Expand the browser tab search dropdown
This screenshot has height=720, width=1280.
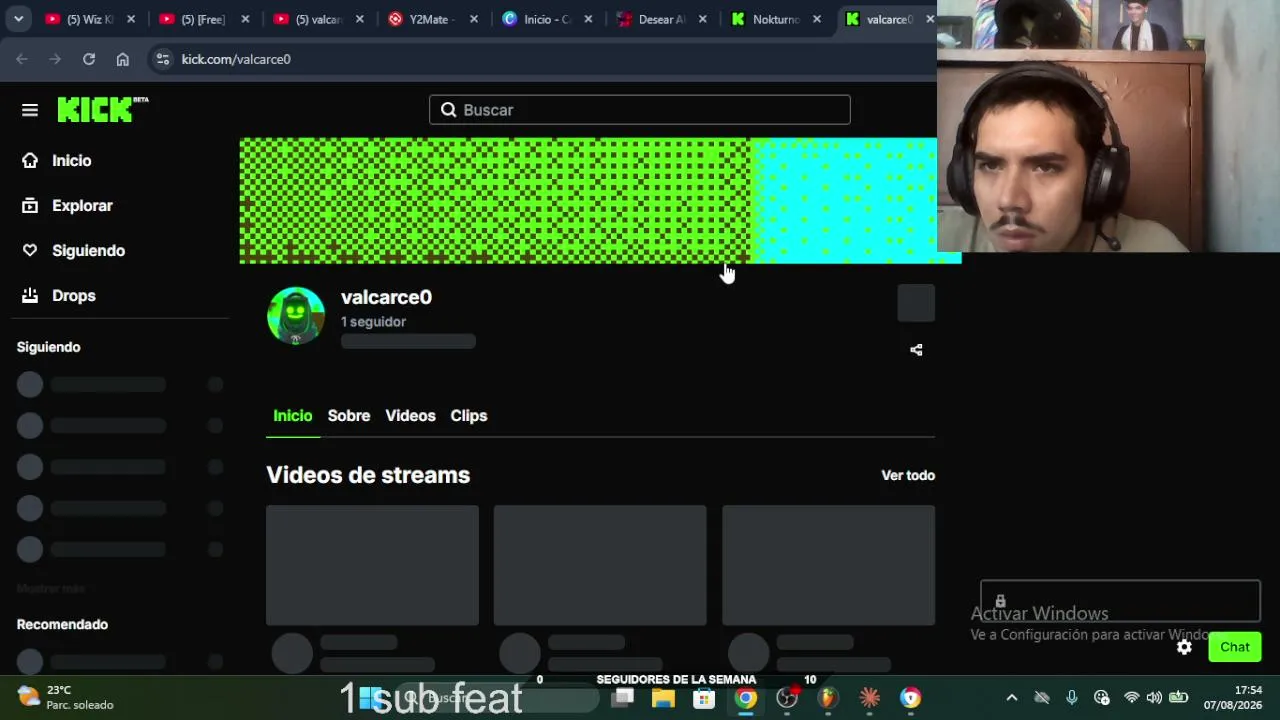click(18, 19)
